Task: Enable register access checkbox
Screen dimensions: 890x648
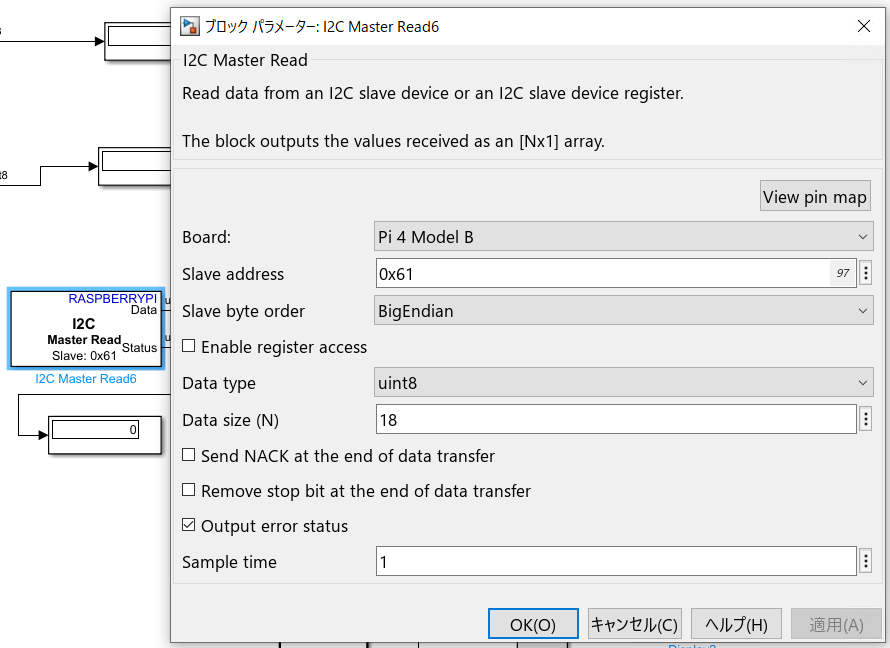Action: point(188,346)
